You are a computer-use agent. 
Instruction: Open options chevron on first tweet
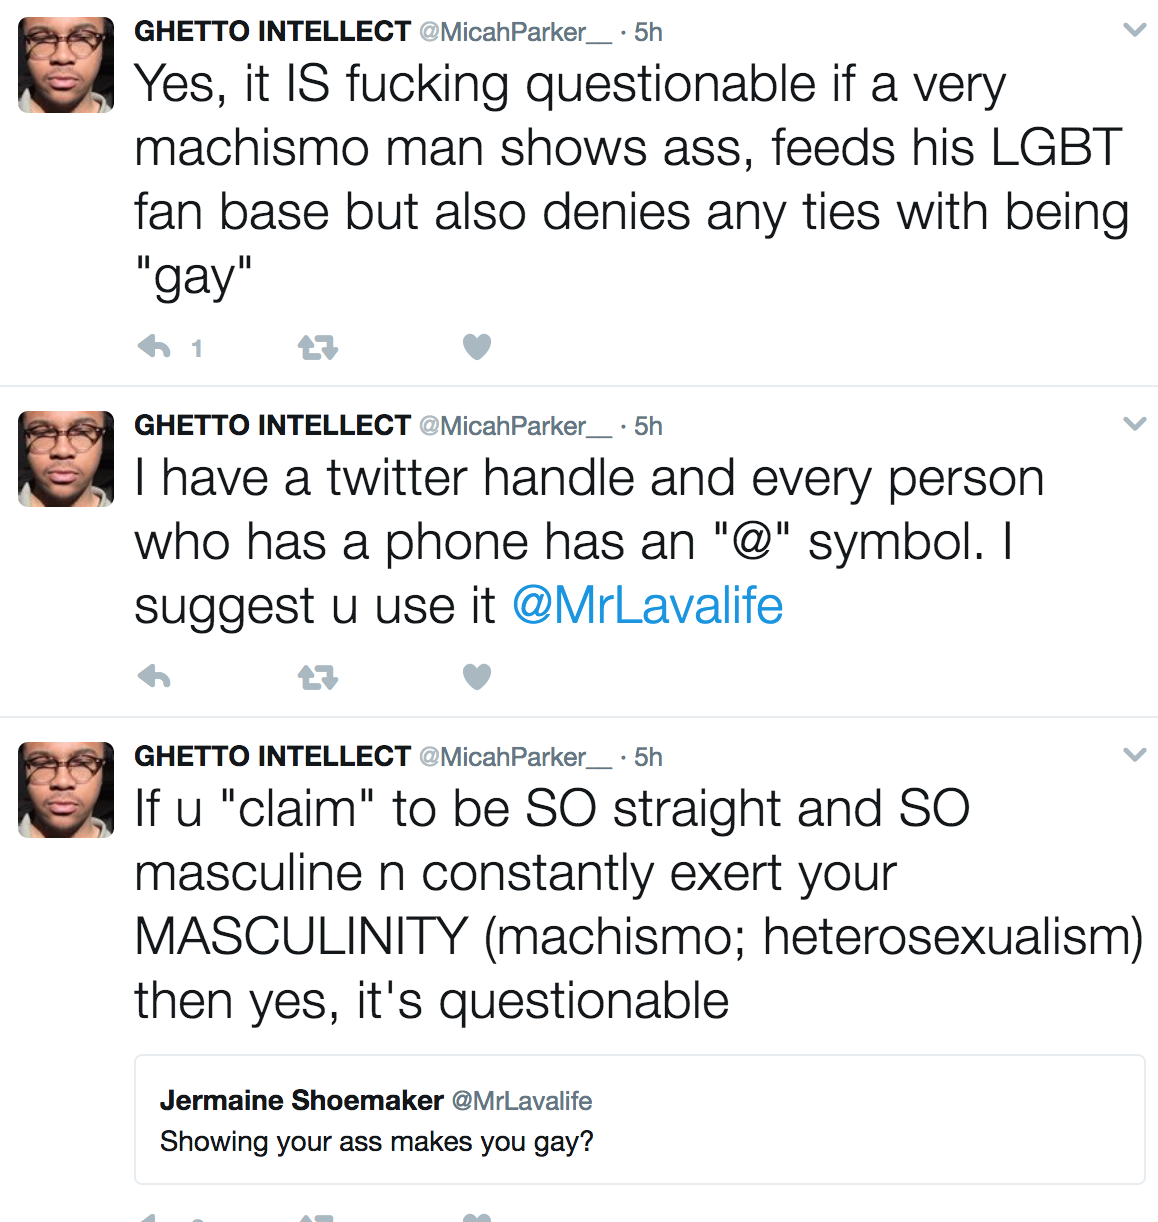(1134, 30)
